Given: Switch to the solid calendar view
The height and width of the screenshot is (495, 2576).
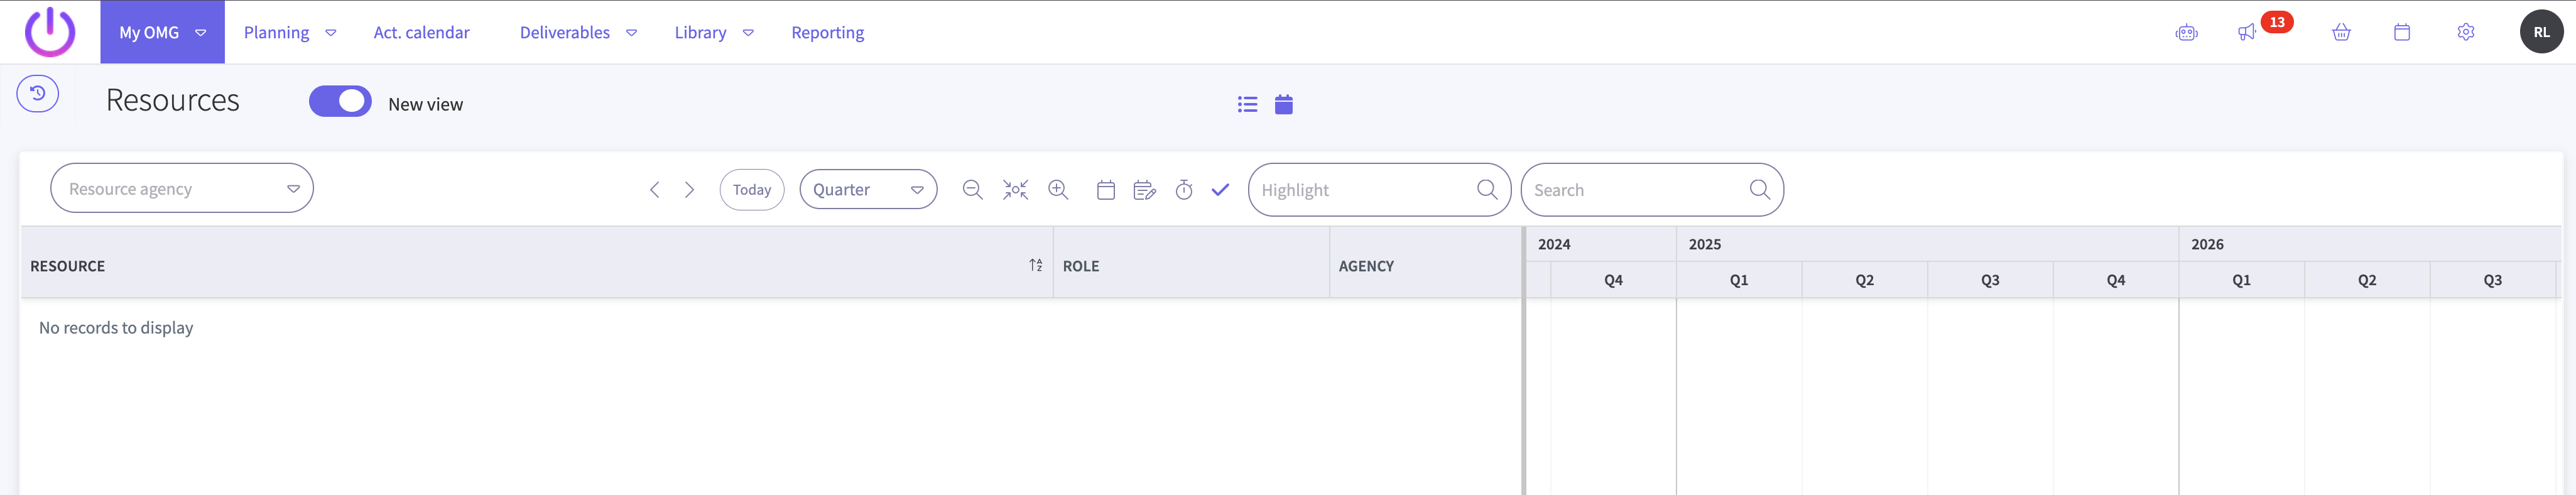Looking at the screenshot, I should click(1284, 104).
